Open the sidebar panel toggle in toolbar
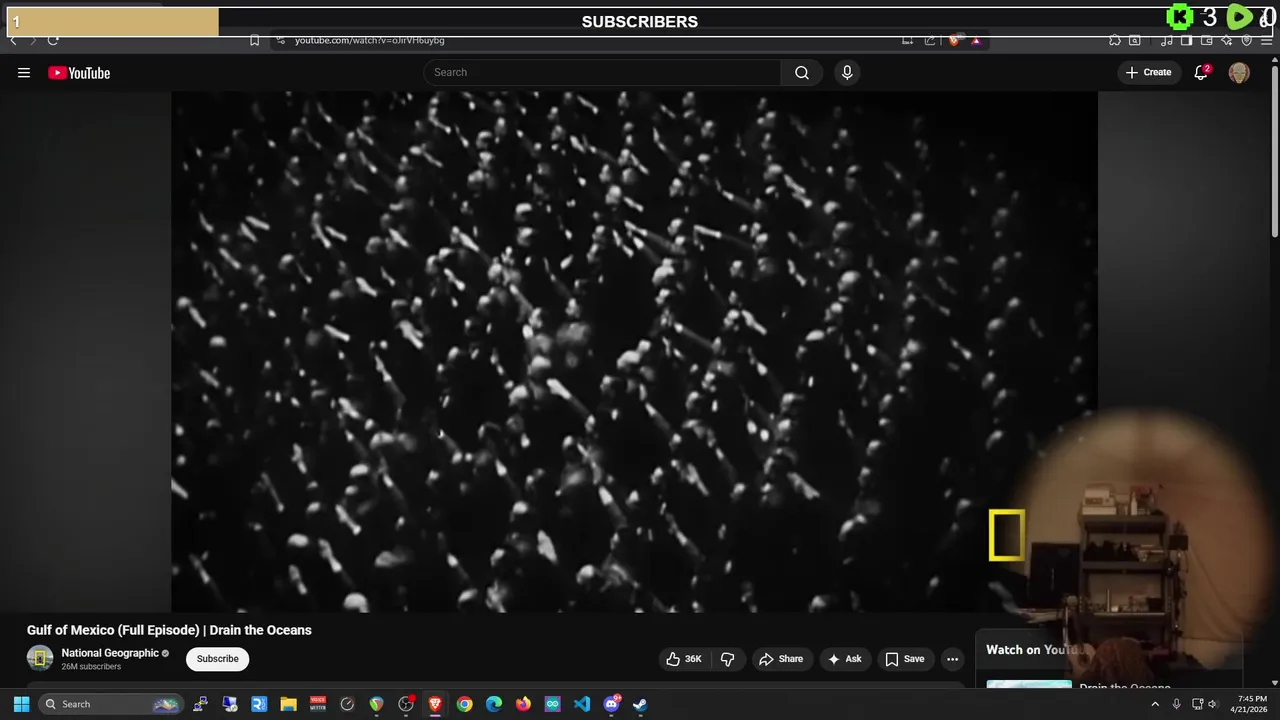This screenshot has height=720, width=1280. (x=1186, y=40)
